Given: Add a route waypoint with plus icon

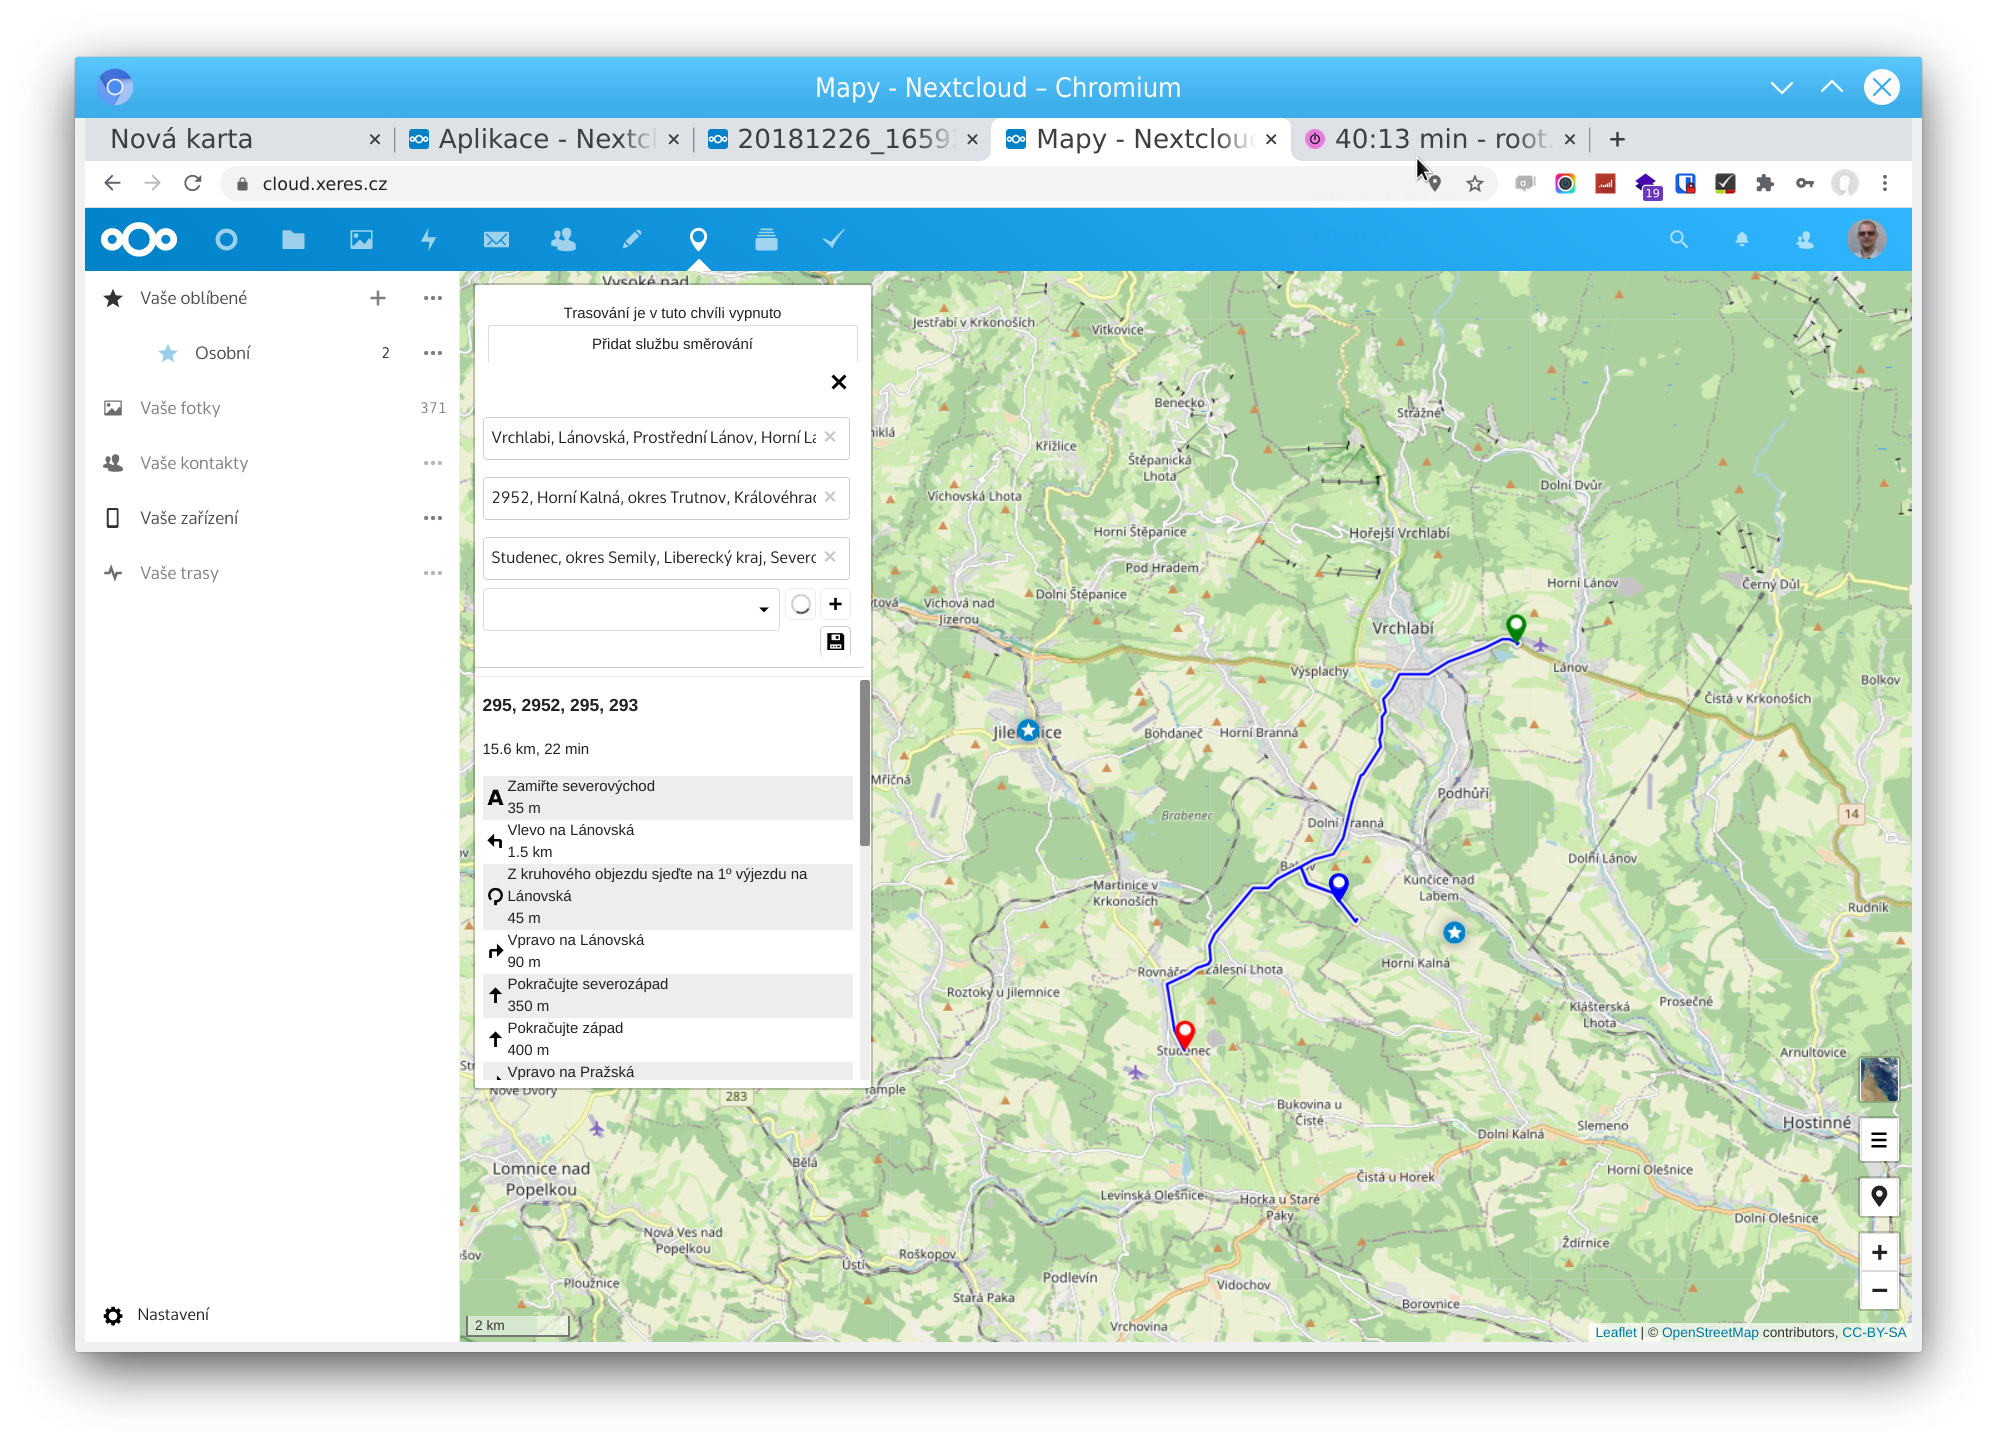Looking at the screenshot, I should point(835,604).
